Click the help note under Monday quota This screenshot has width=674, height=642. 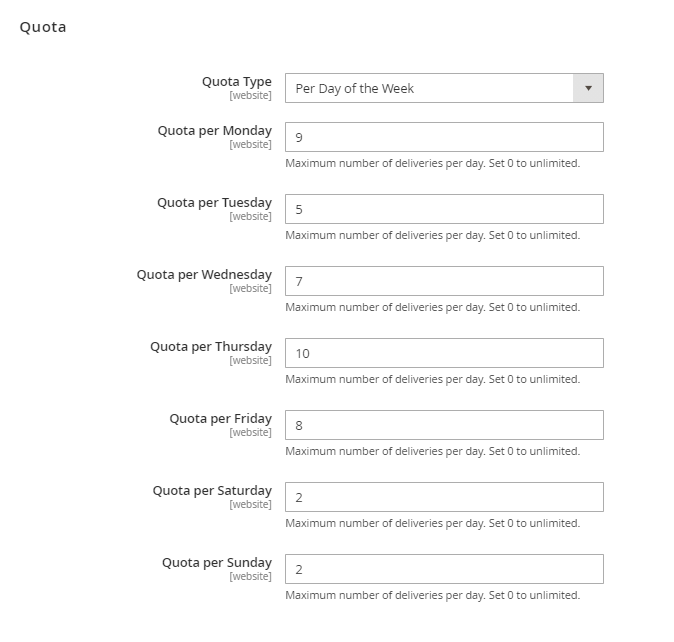pos(432,163)
